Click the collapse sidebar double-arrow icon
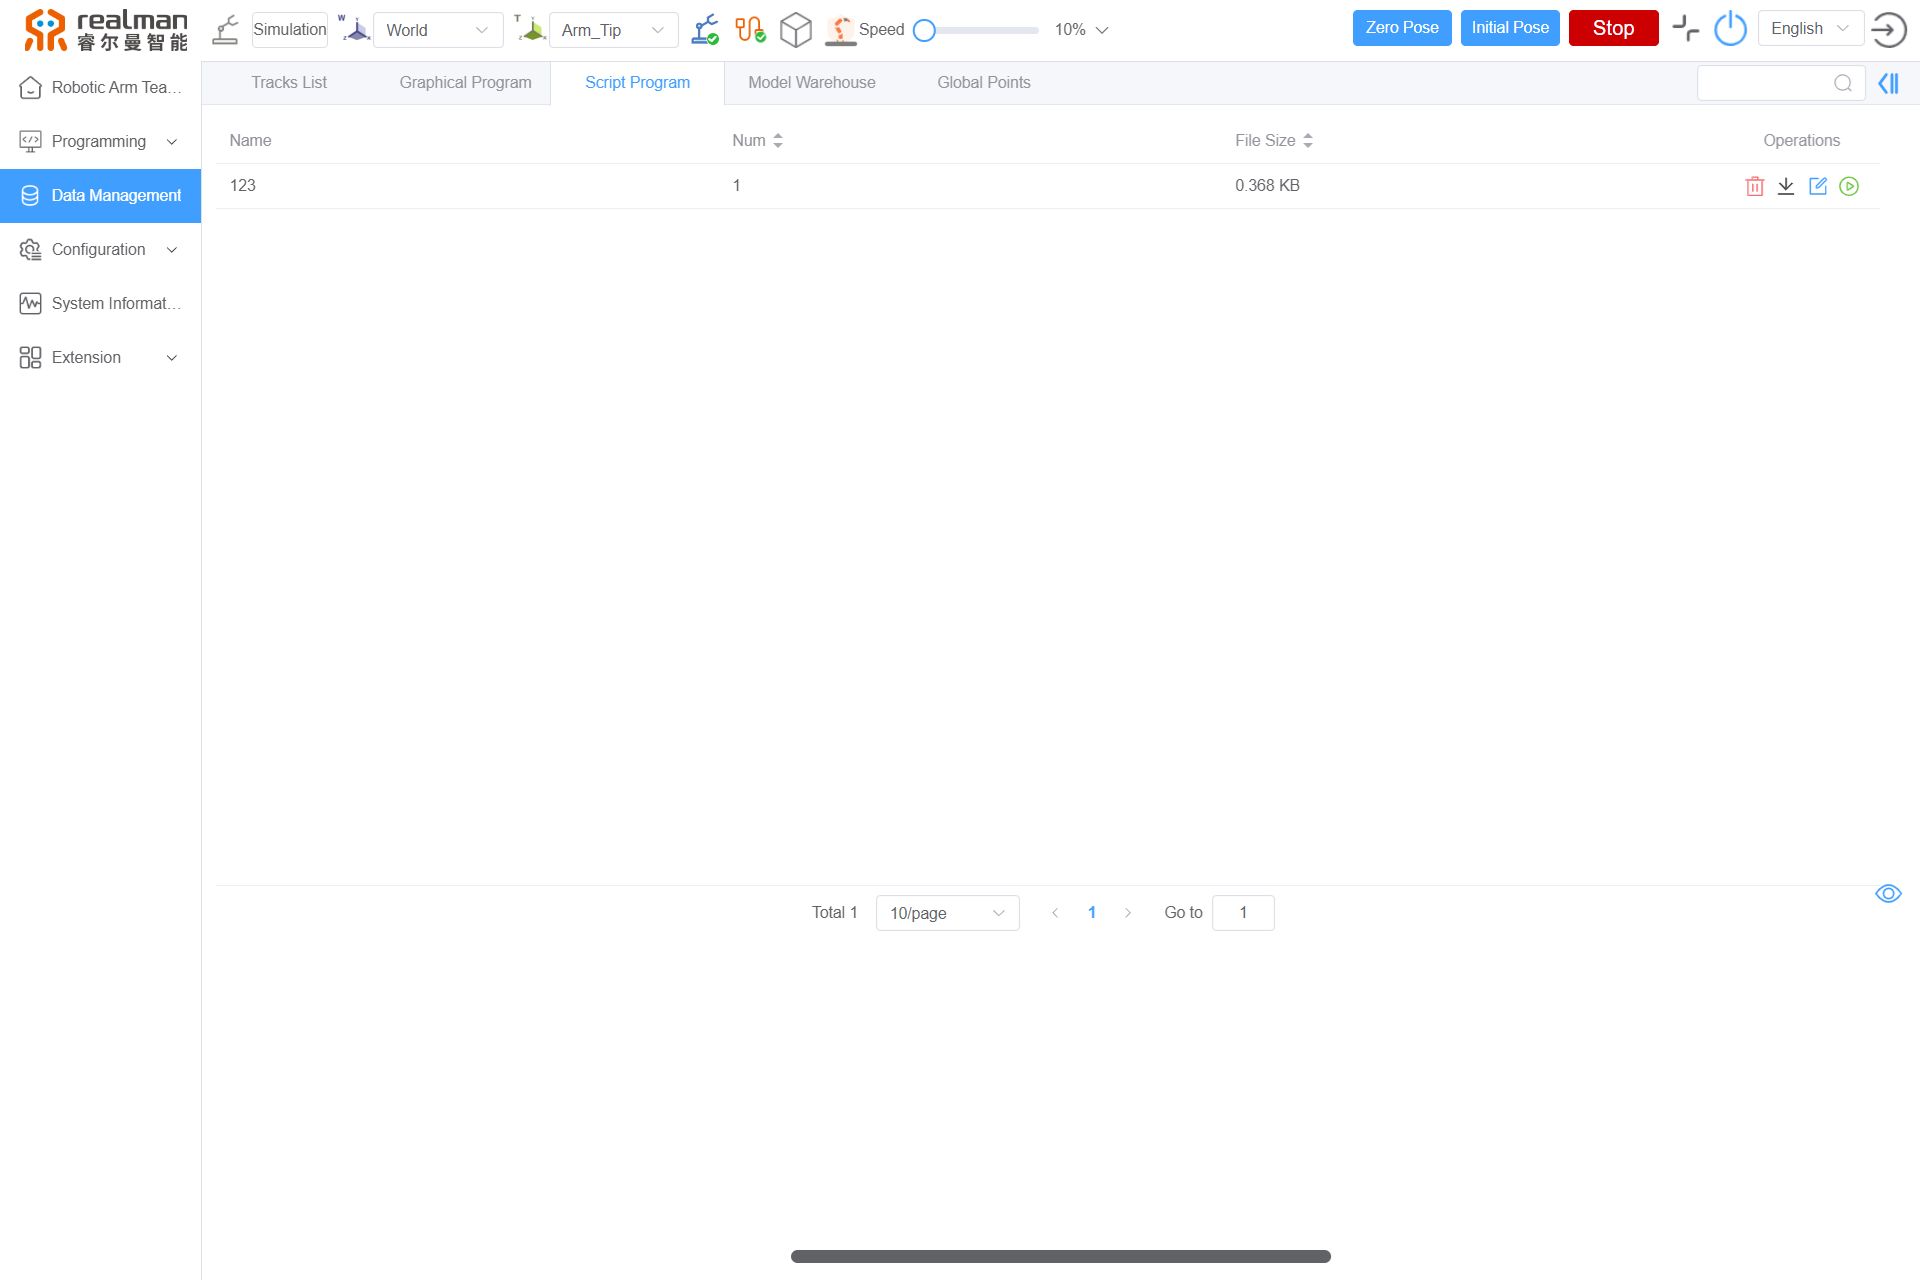The image size is (1920, 1280). click(x=1889, y=83)
